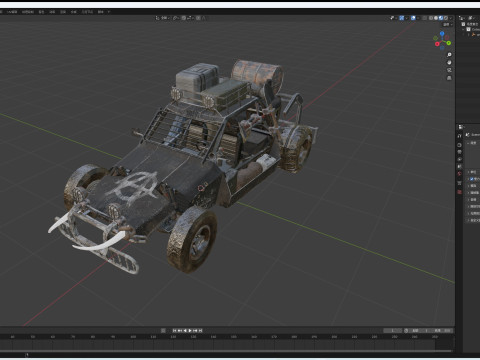Open the viewport Options dropdown below shading
Screen dimensions: 480x360
pyautogui.click(x=447, y=24)
